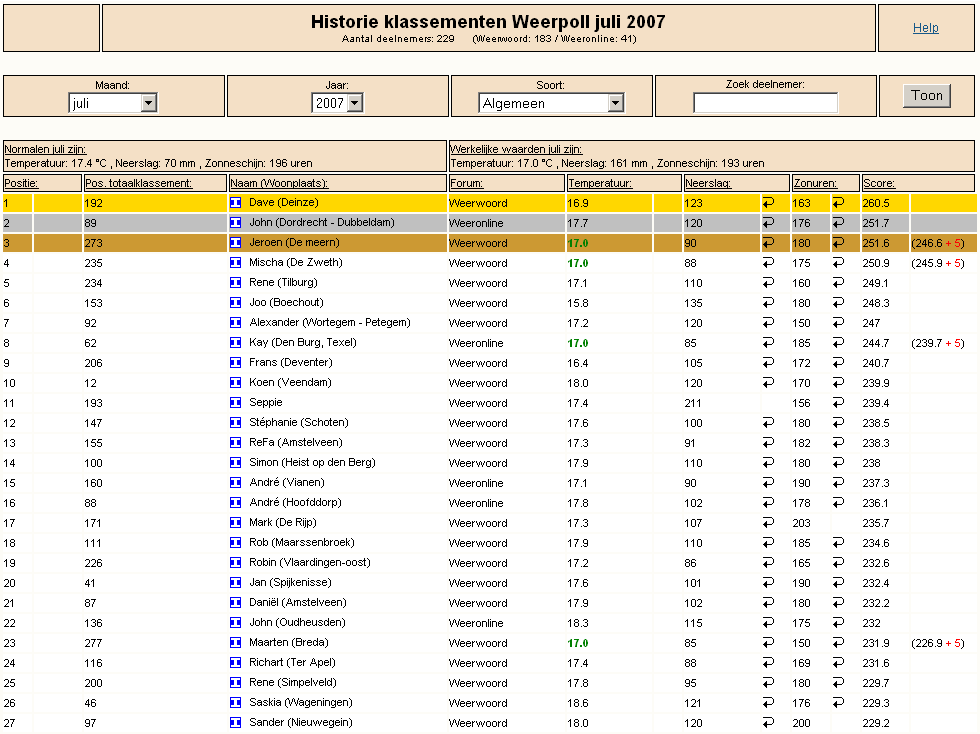Sort by the Score column header
Screen dimensions: 980x734
coord(879,183)
